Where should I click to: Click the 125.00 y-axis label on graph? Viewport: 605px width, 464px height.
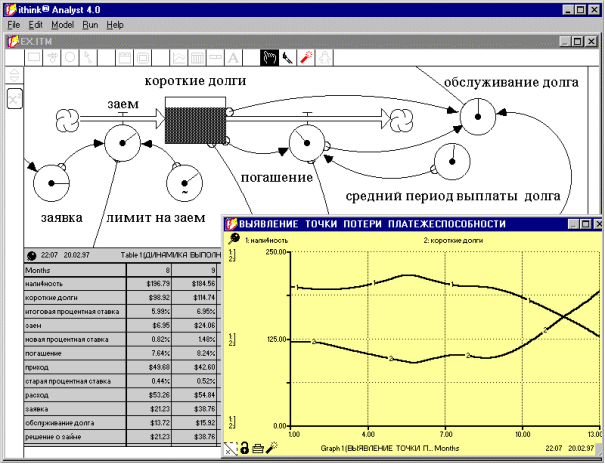pos(275,339)
